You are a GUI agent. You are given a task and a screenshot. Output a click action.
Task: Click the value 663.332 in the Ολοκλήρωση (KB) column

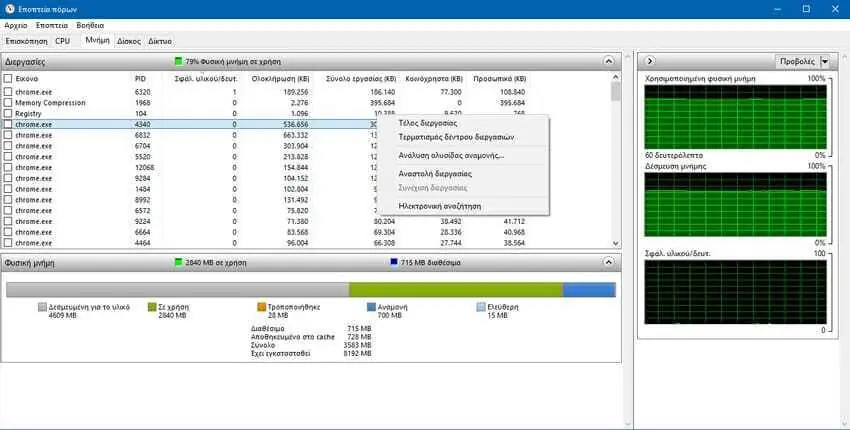(x=295, y=135)
